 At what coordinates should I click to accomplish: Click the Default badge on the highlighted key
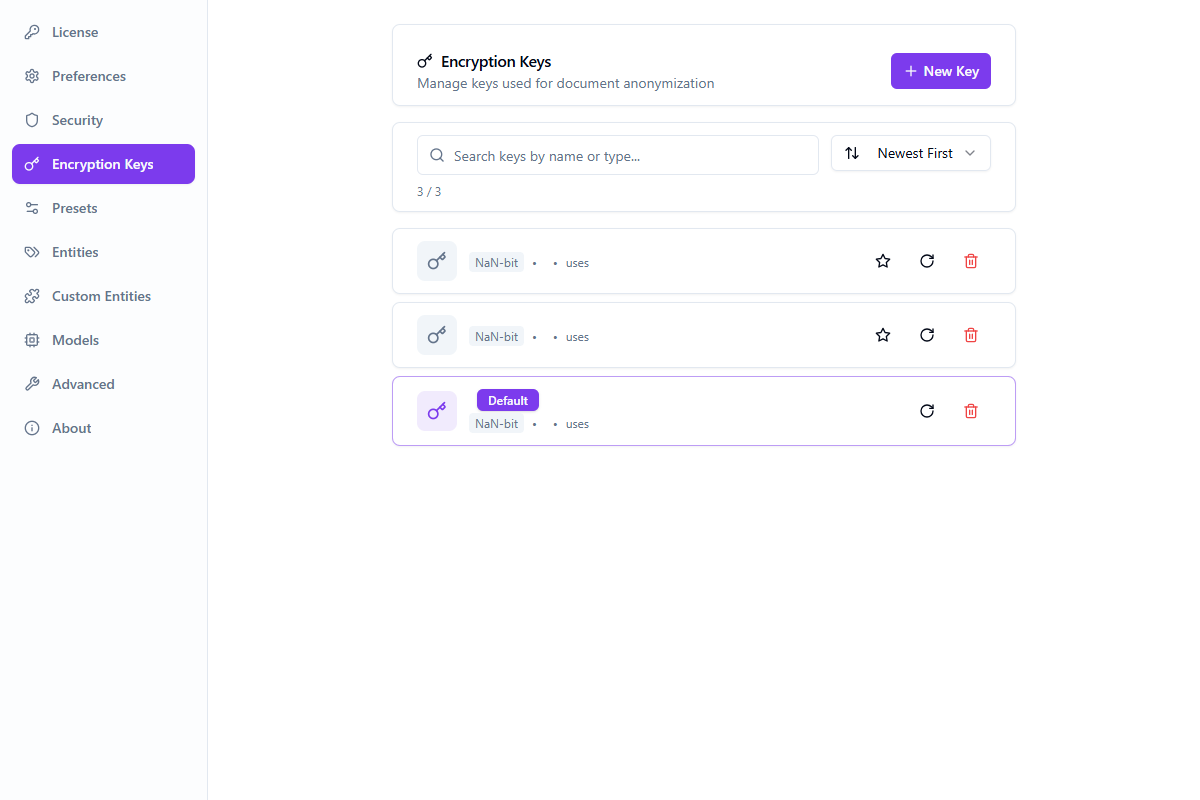(x=507, y=400)
